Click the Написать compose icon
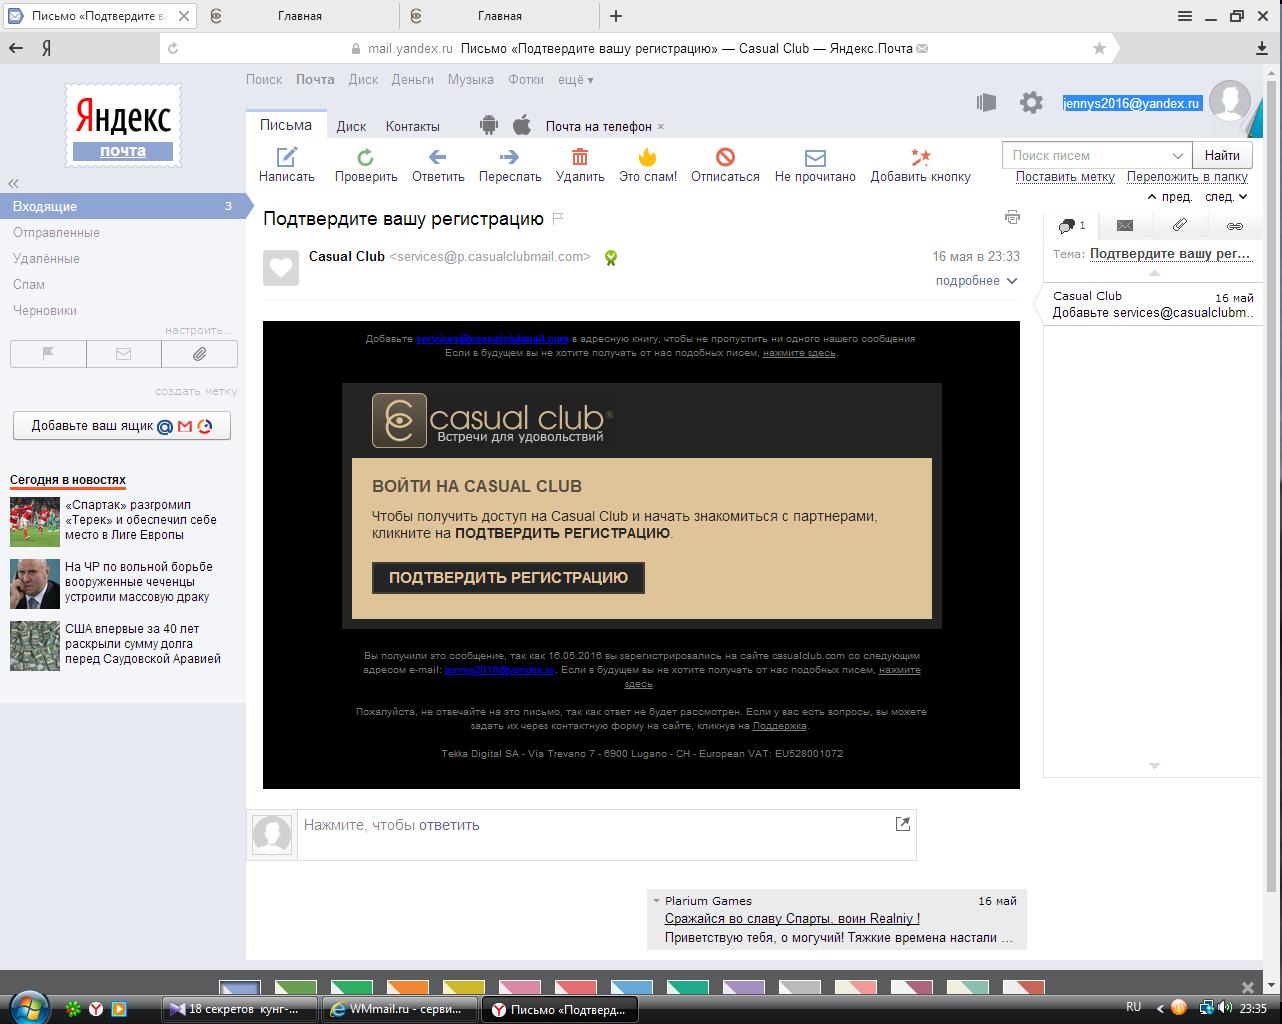This screenshot has width=1282, height=1024. 287,156
